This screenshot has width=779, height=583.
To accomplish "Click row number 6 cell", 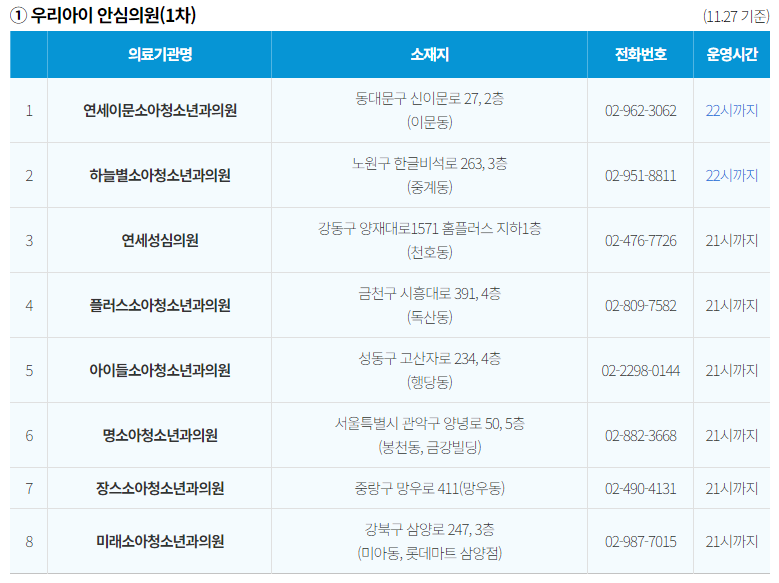I will (x=29, y=435).
